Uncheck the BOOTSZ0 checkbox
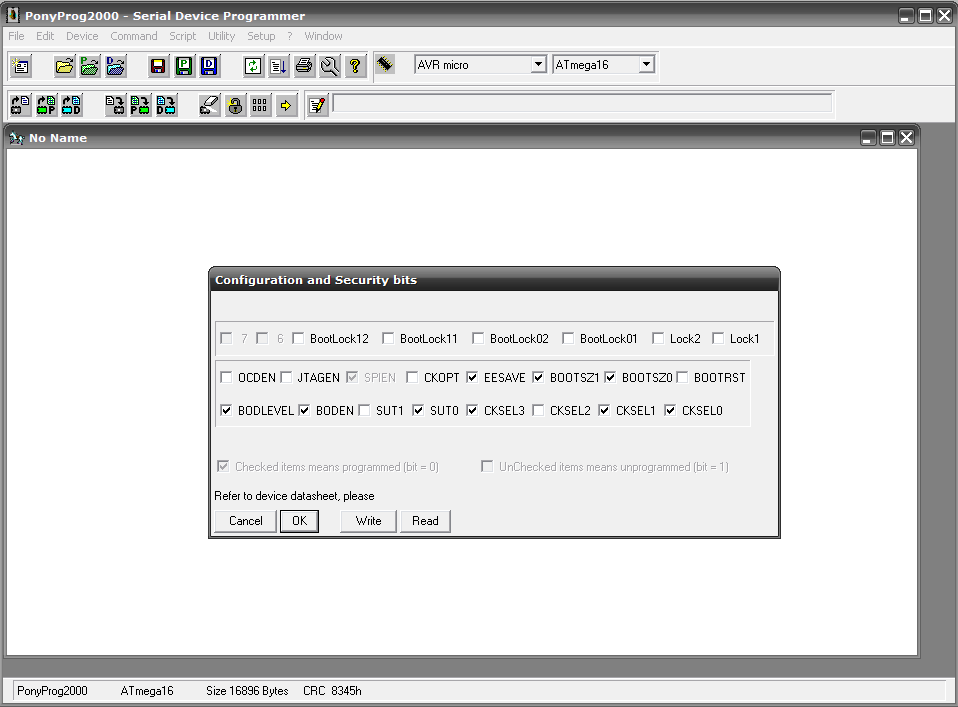Screen dimensions: 958x707 [610, 378]
